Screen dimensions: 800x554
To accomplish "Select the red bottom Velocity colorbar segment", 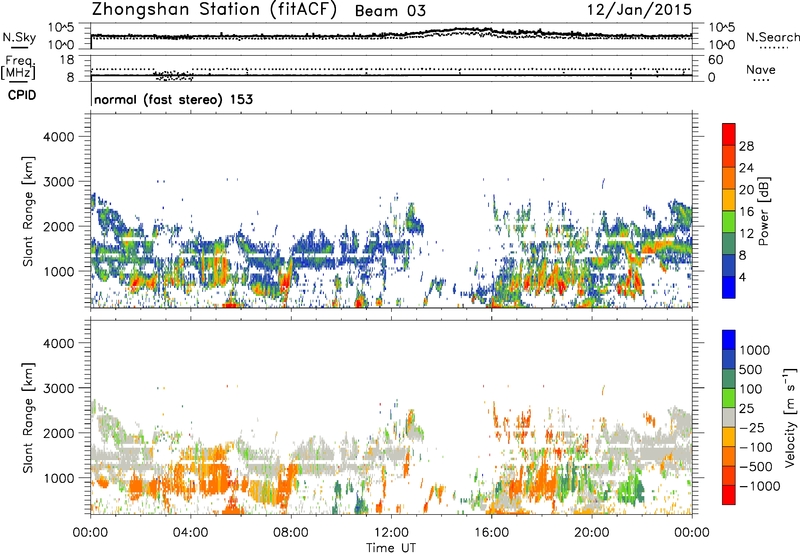I will [729, 495].
